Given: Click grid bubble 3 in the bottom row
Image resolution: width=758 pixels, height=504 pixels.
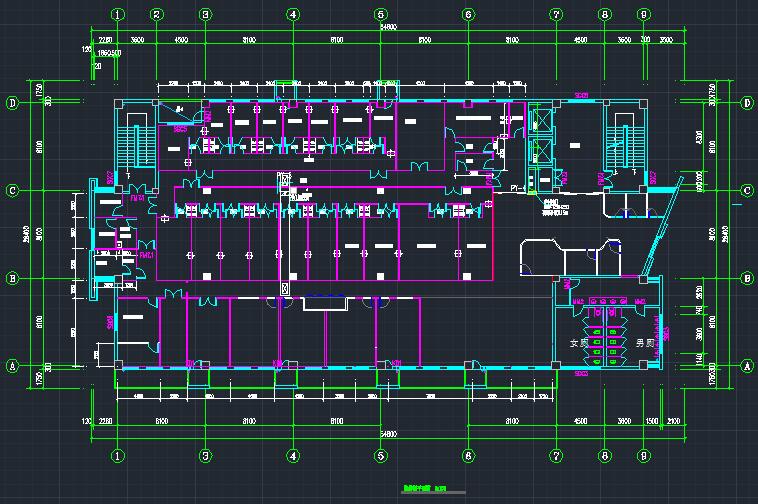Looking at the screenshot, I should coord(205,456).
